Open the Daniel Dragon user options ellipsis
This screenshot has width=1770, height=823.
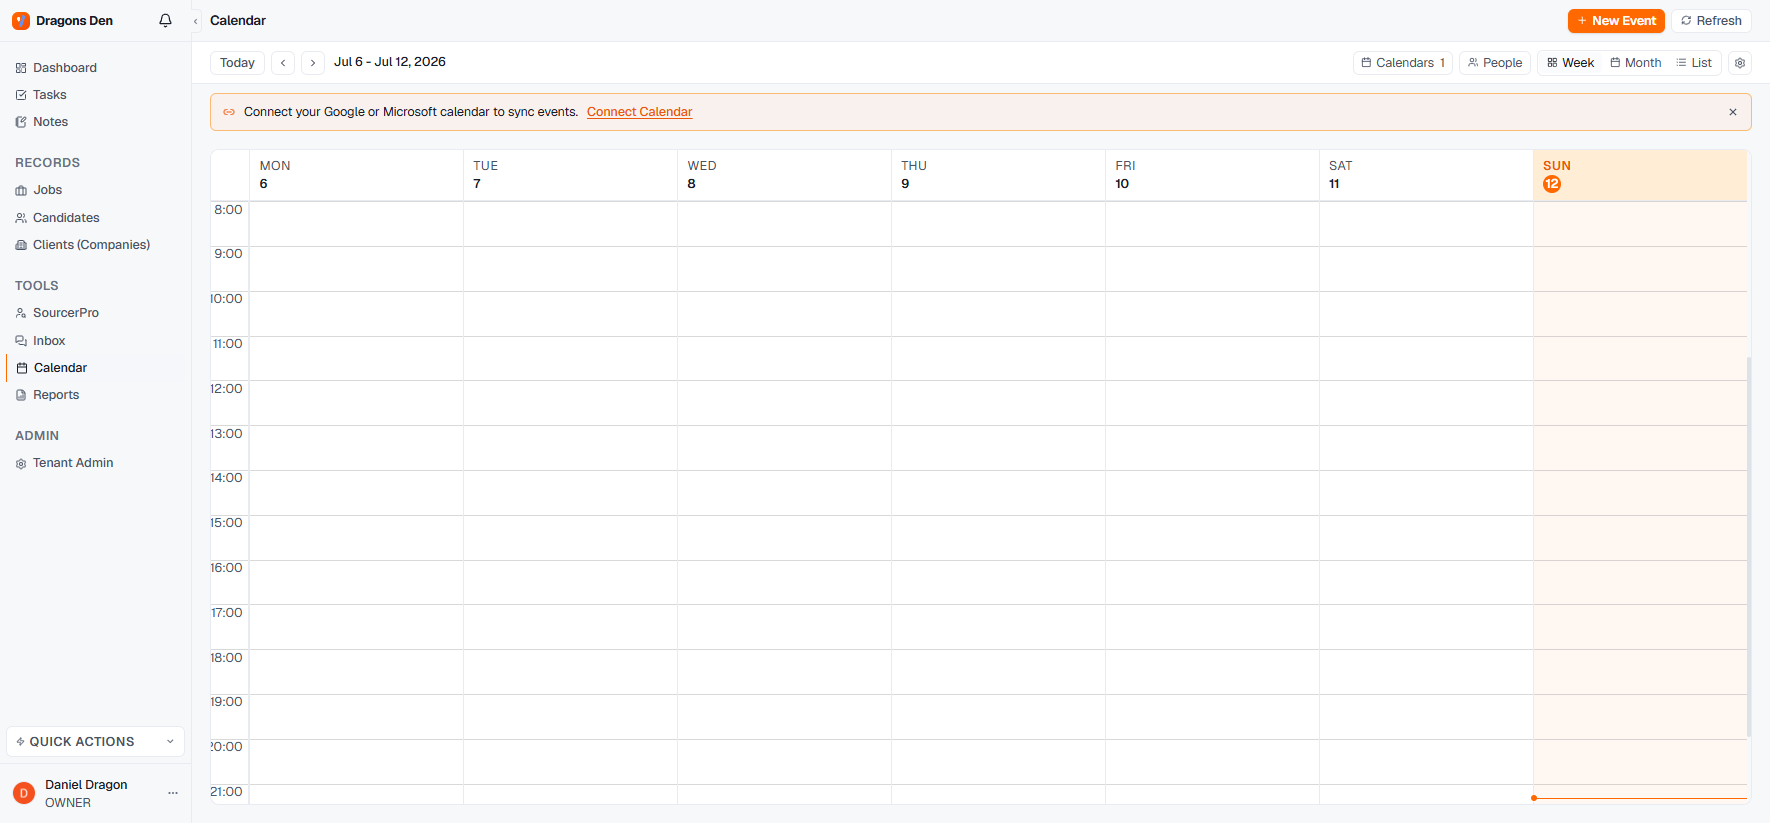point(173,793)
